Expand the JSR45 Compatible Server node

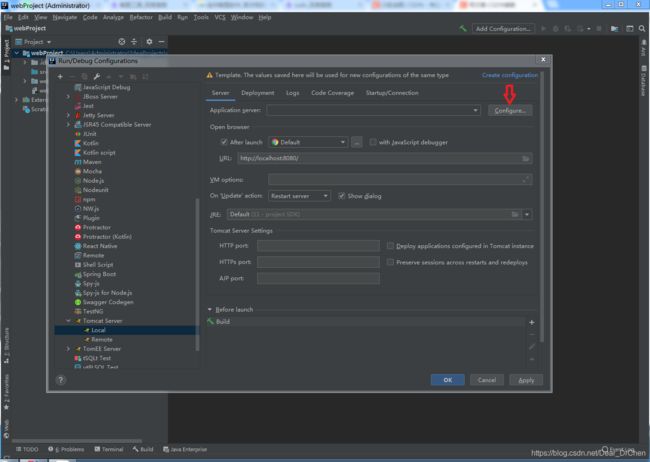(x=68, y=124)
